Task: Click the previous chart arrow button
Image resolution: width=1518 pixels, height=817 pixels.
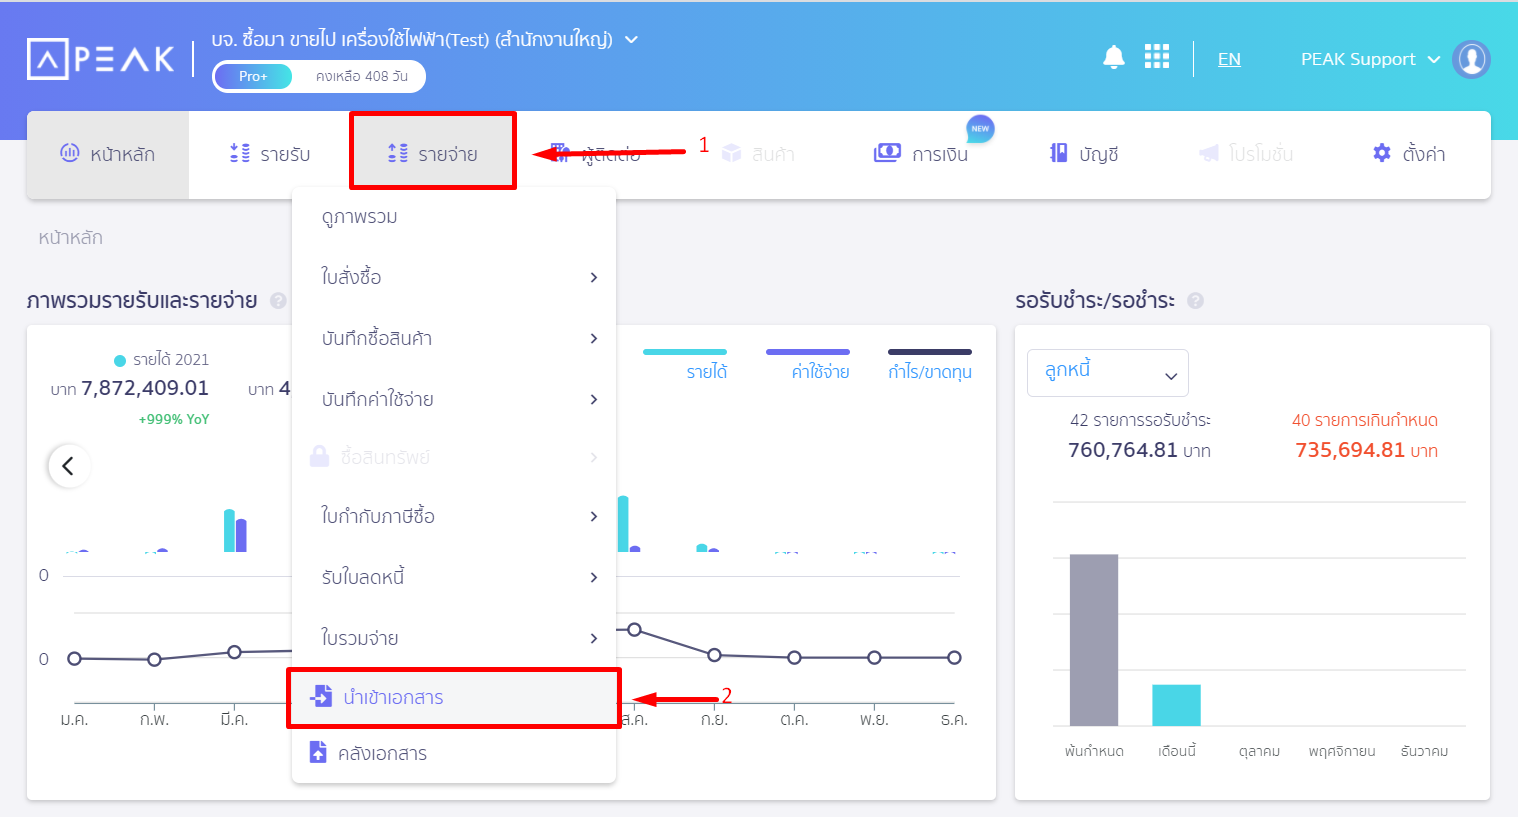Action: pyautogui.click(x=69, y=466)
